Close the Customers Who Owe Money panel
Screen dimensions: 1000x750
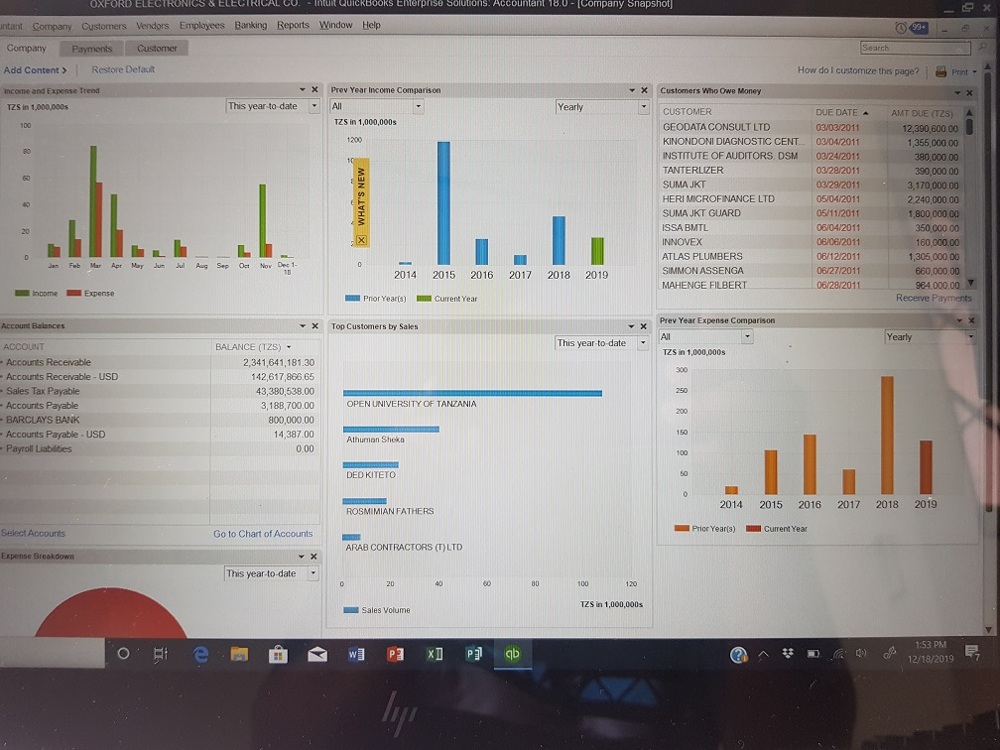tap(969, 92)
